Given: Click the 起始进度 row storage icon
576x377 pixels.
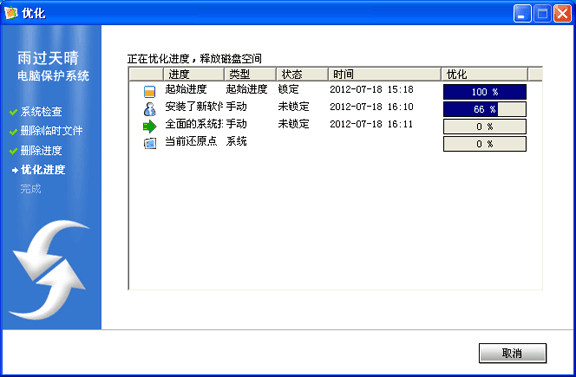Looking at the screenshot, I should click(150, 91).
